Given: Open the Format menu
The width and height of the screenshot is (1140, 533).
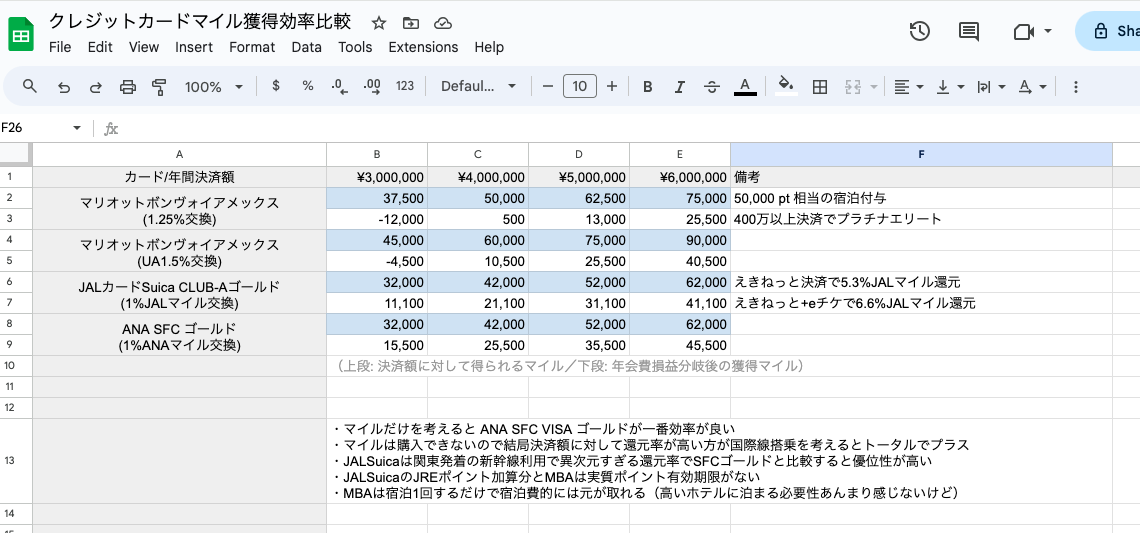Looking at the screenshot, I should point(252,47).
